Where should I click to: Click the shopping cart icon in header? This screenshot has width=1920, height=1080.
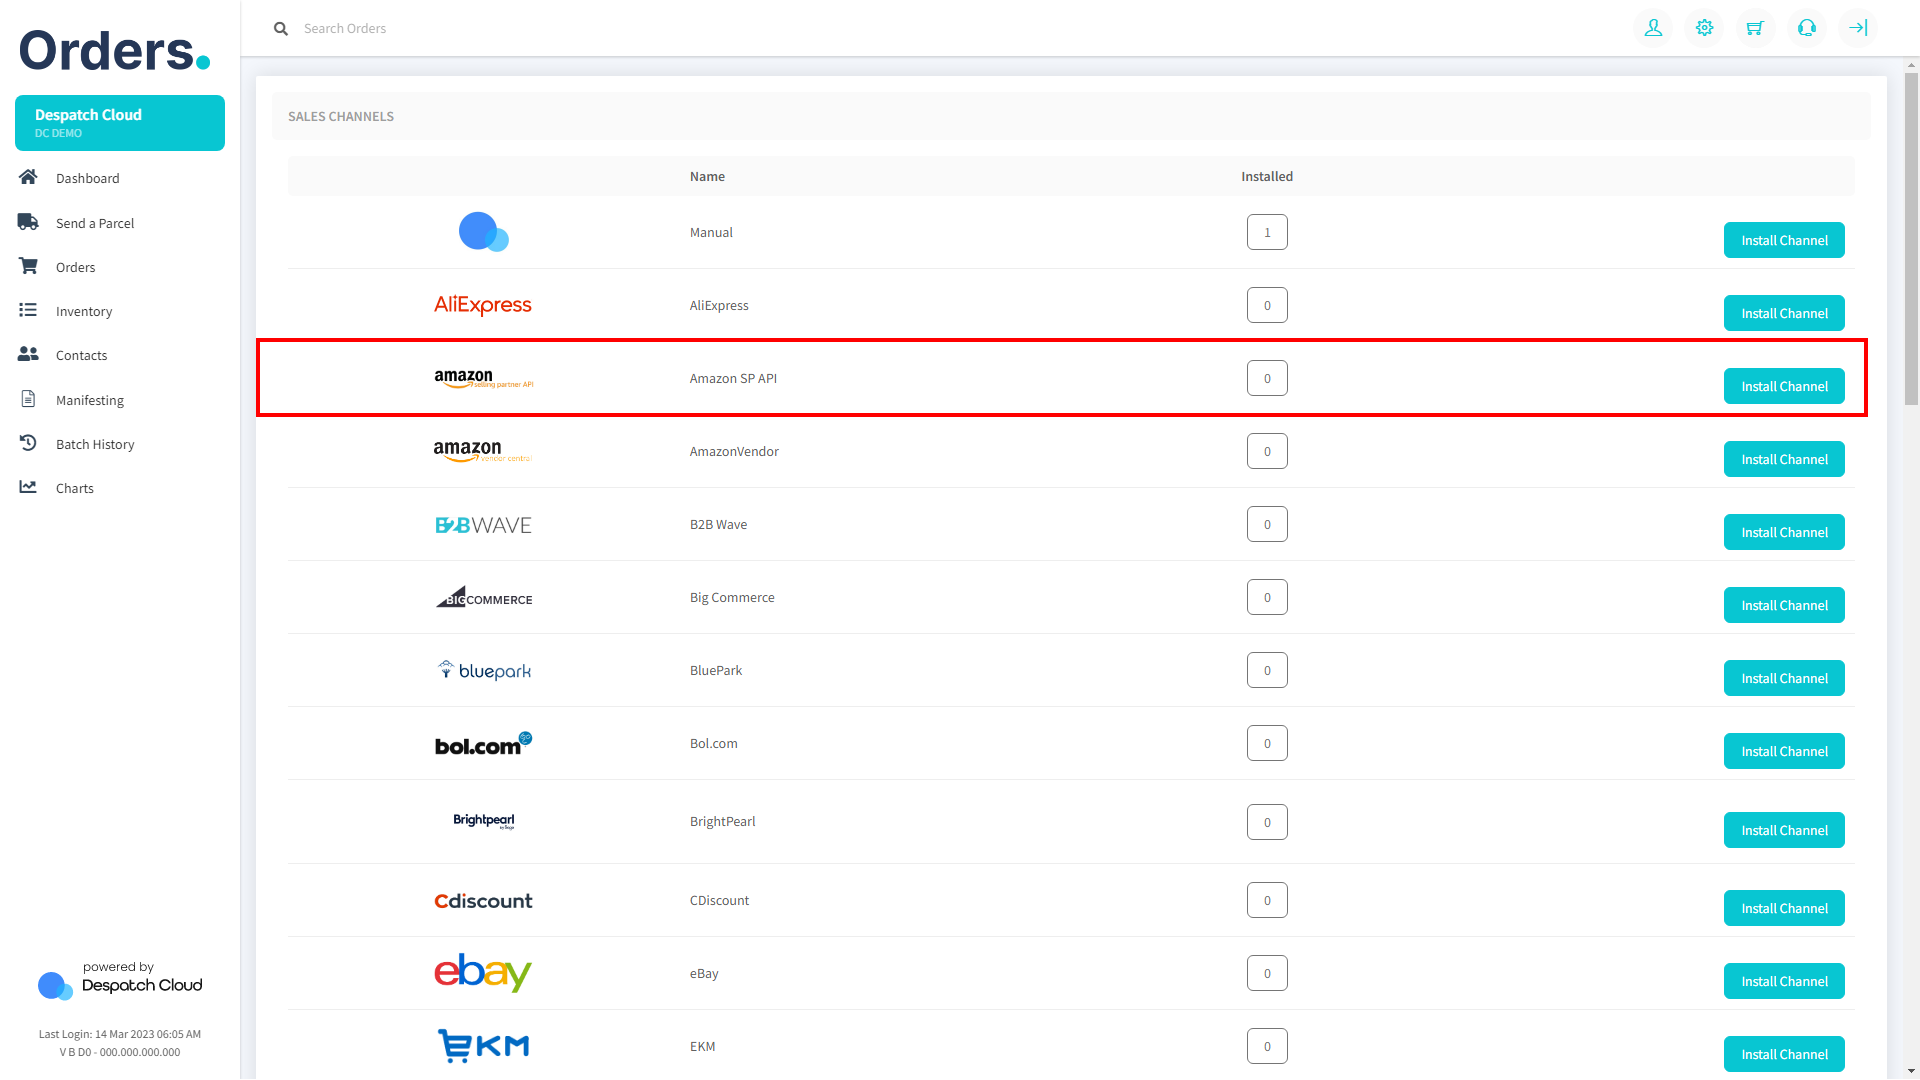tap(1755, 28)
